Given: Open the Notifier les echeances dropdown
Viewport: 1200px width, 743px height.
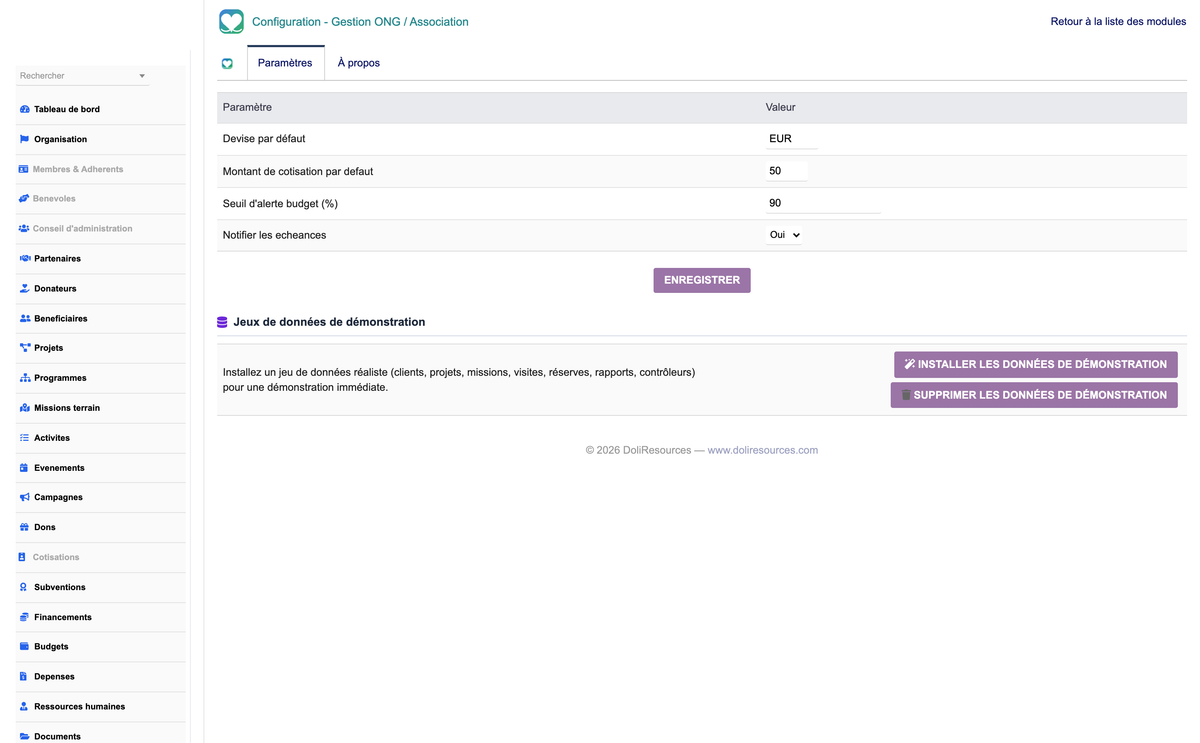Looking at the screenshot, I should point(784,235).
